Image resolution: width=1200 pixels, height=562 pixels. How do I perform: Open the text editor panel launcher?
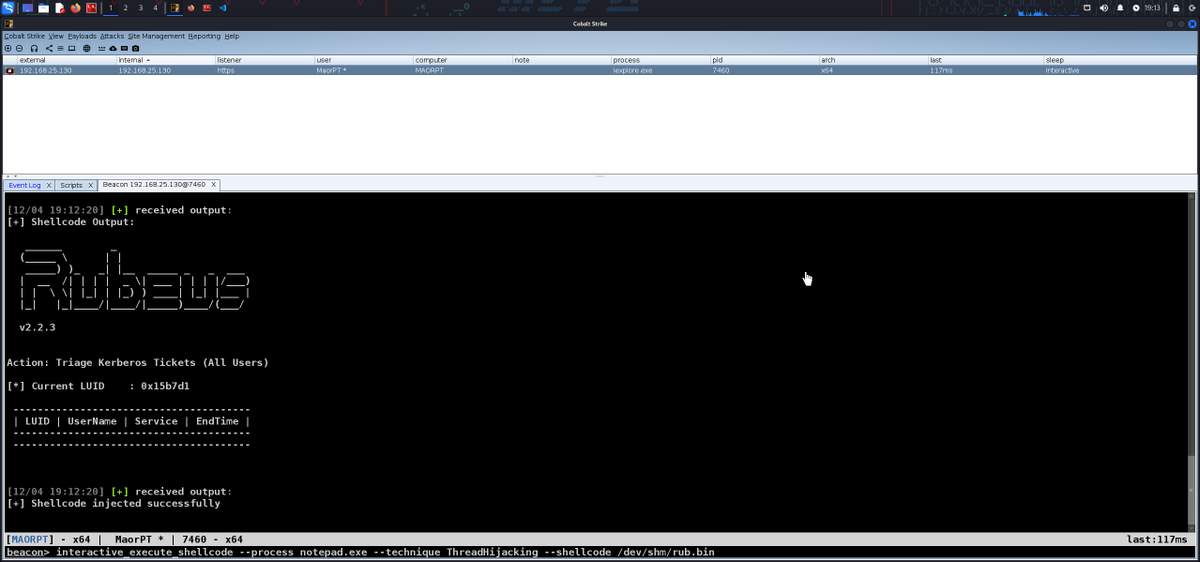60,8
